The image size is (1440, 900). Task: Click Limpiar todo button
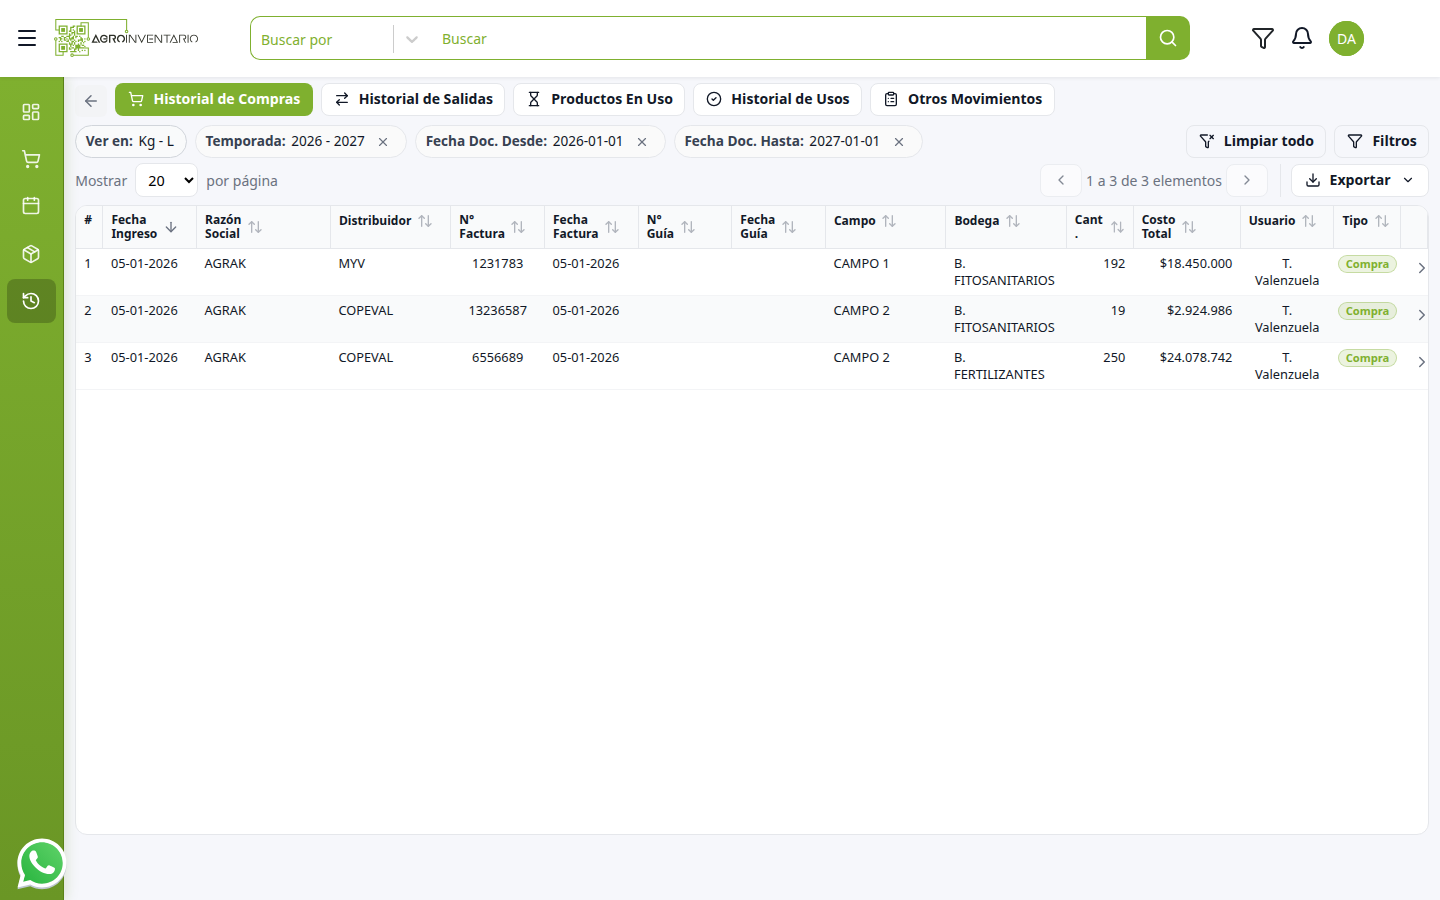point(1256,141)
